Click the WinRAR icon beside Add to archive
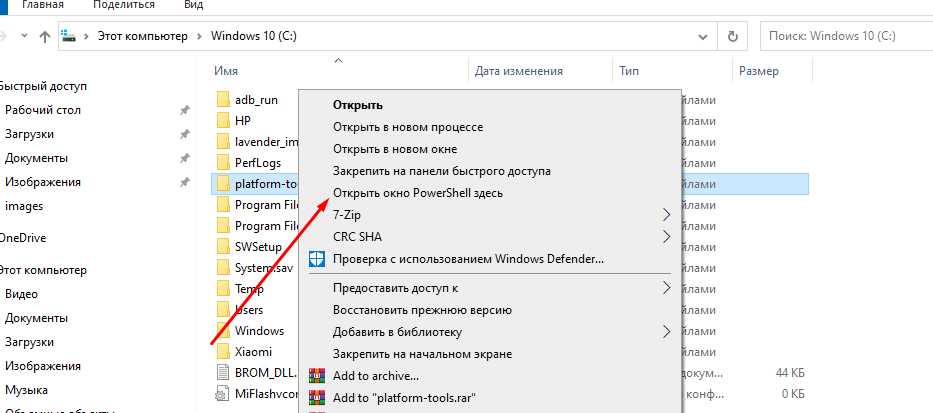Screen dimensions: 933x413 point(317,376)
